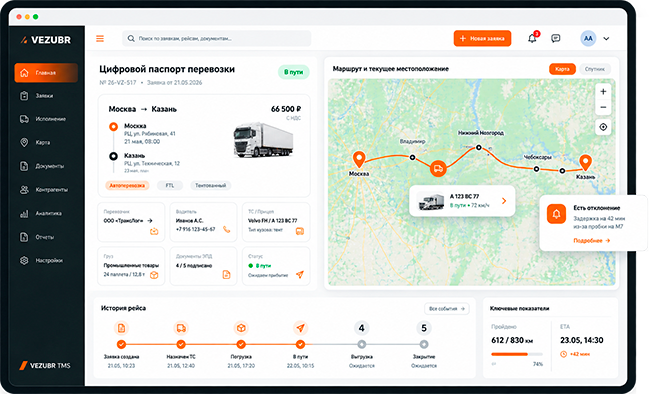Open the chat messages icon
Screen dimensions: 649x394
[556, 38]
